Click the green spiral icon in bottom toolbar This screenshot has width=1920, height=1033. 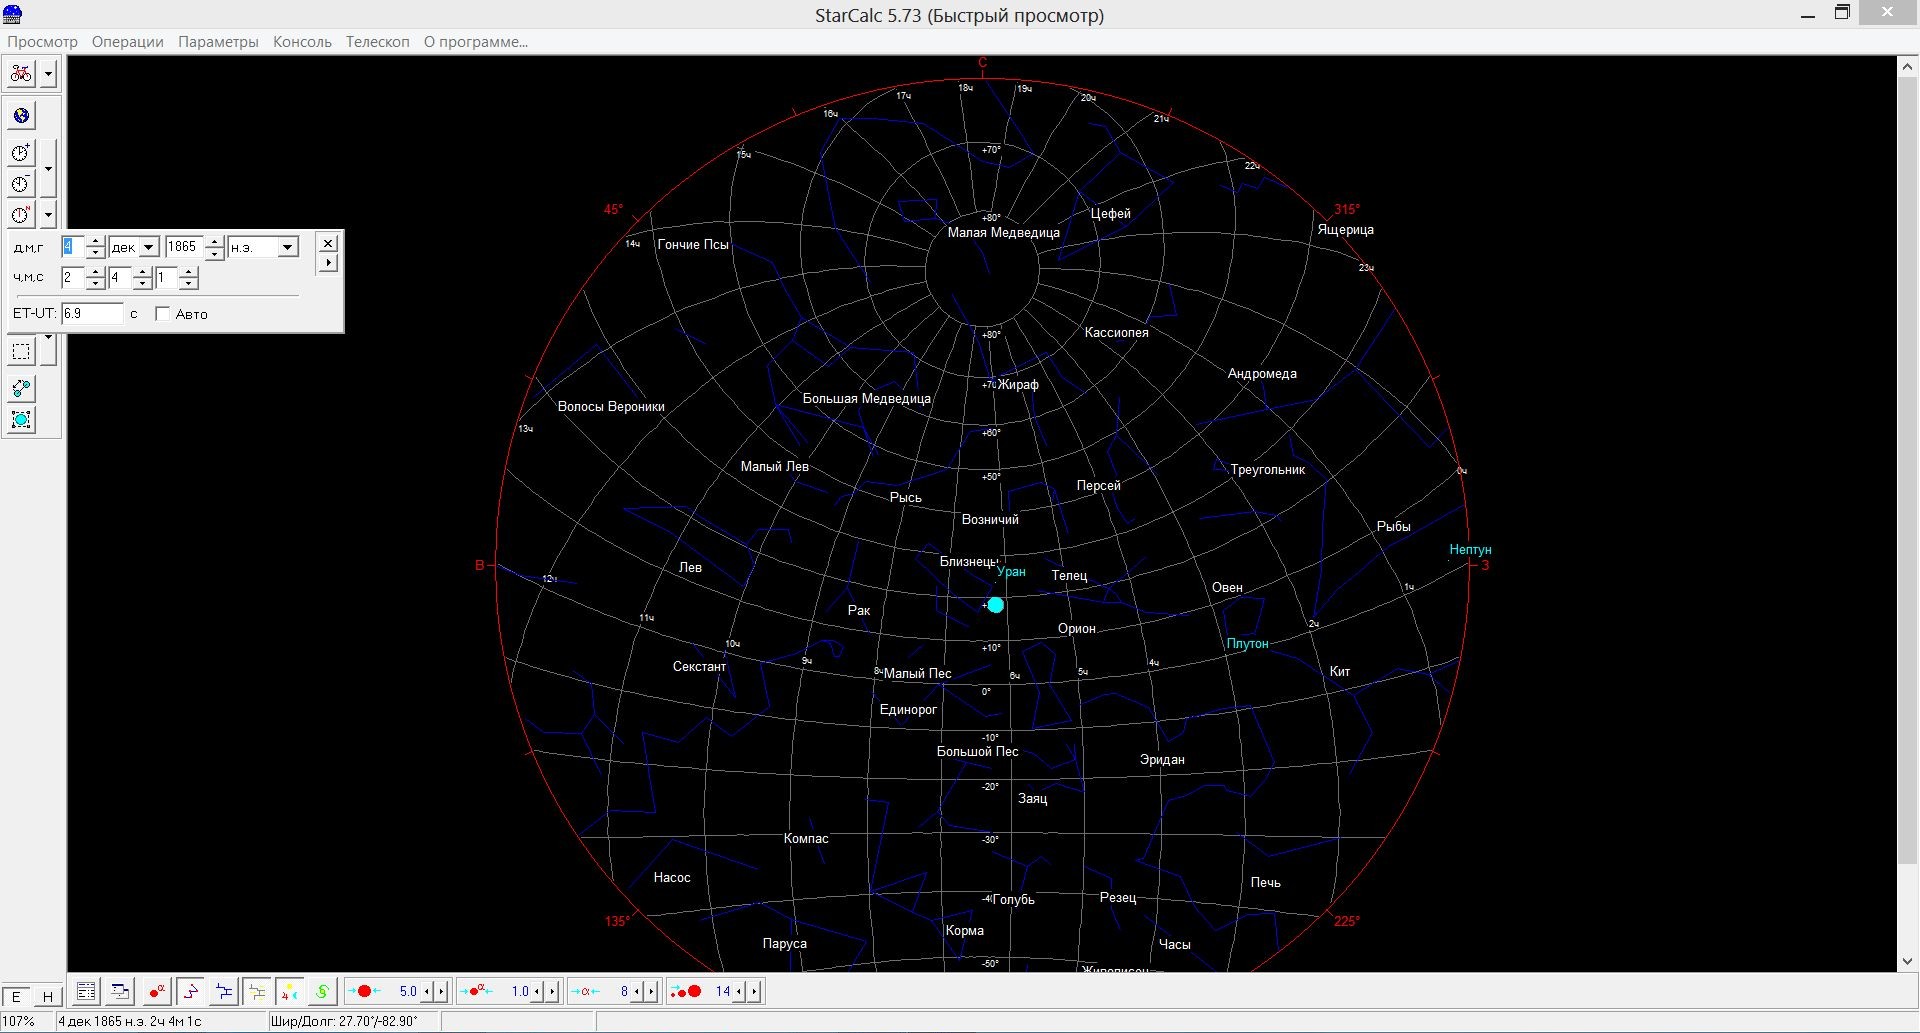[322, 992]
